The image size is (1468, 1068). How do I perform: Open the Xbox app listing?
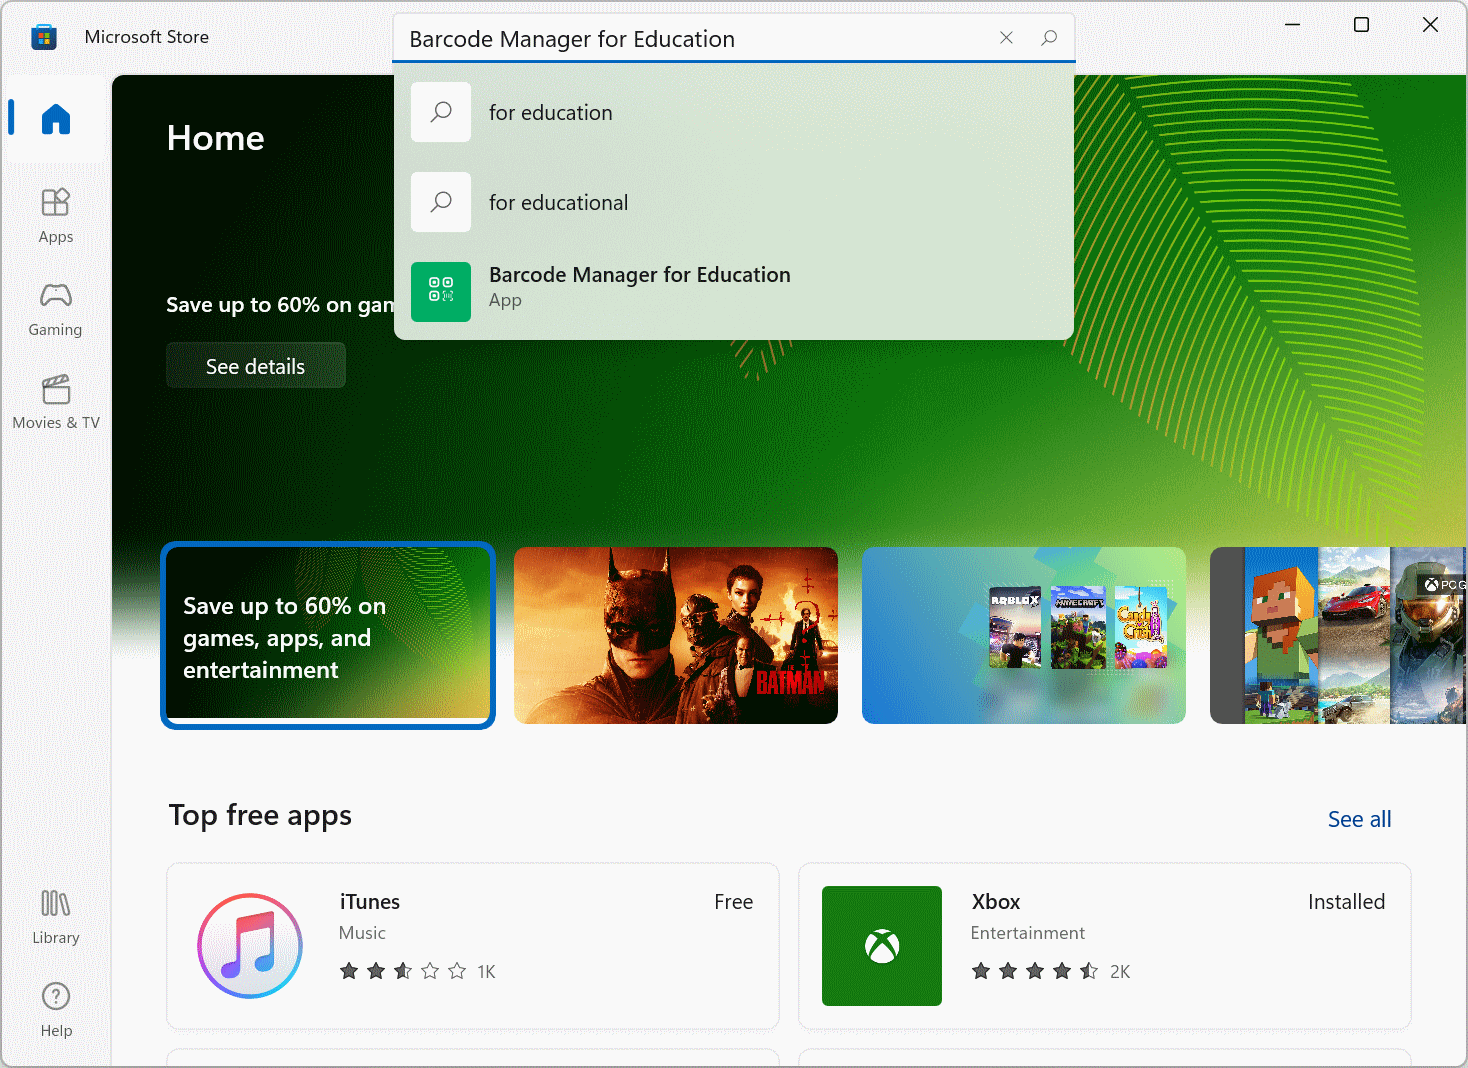click(x=1105, y=946)
